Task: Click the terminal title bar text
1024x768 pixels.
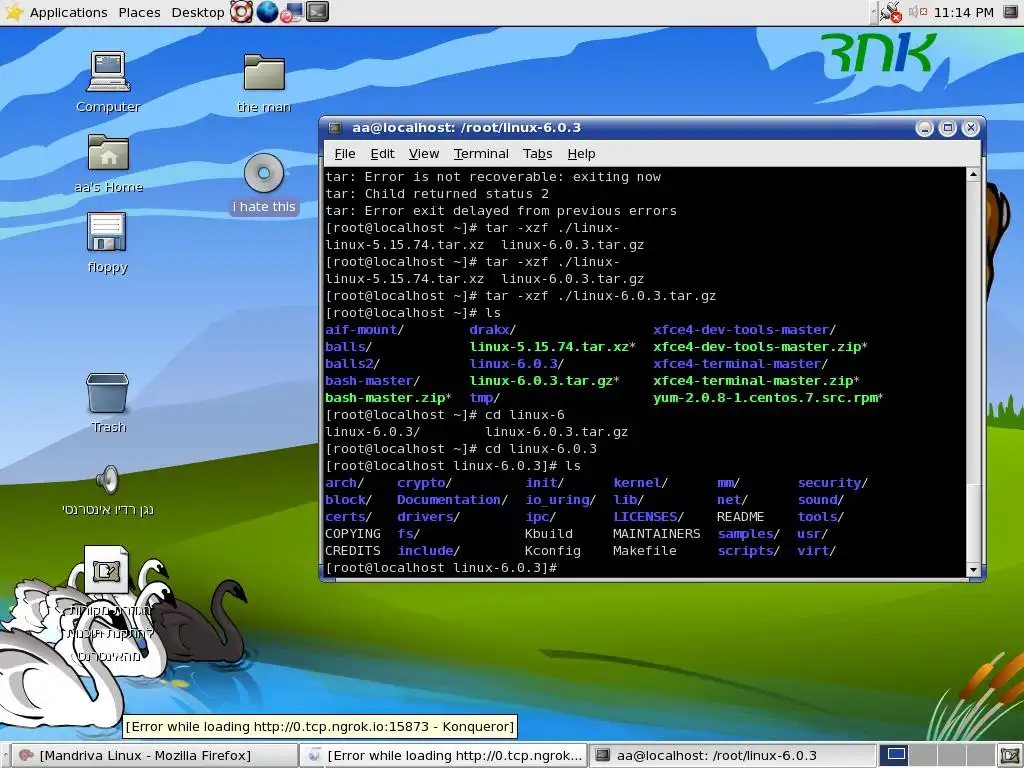Action: (466, 128)
